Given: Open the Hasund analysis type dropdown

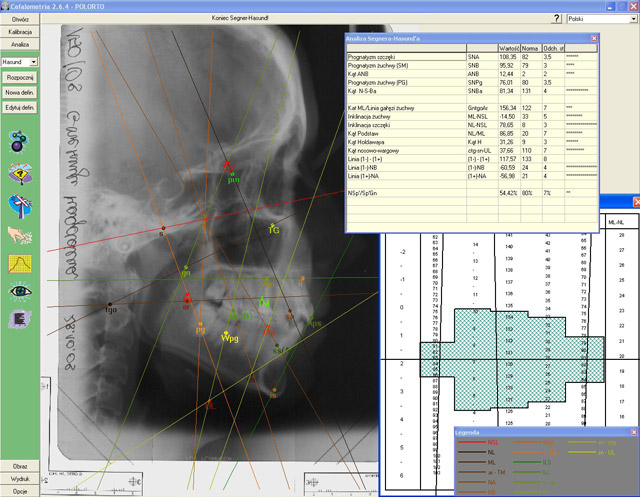Looking at the screenshot, I should (x=33, y=62).
